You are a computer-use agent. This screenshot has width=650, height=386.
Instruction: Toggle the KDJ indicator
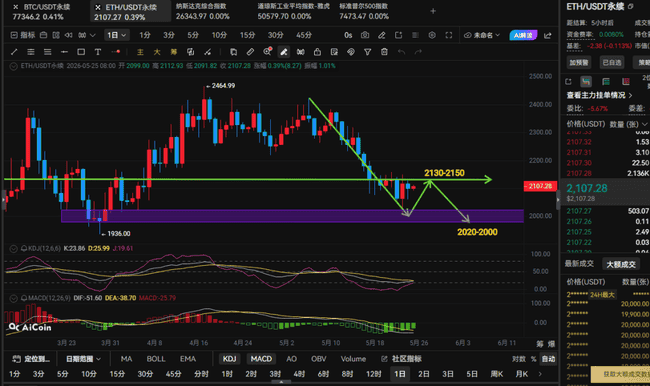[229, 359]
